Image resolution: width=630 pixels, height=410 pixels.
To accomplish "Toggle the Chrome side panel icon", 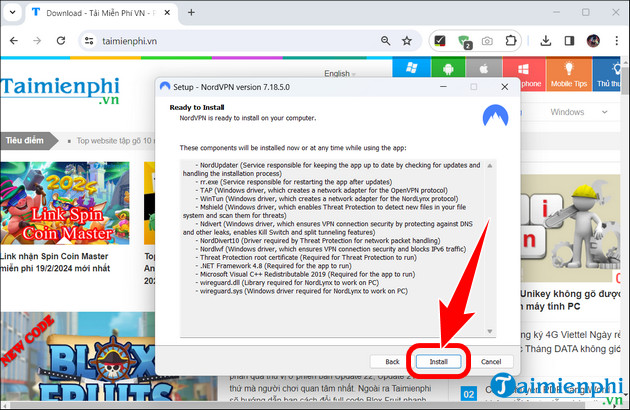I will pyautogui.click(x=569, y=41).
